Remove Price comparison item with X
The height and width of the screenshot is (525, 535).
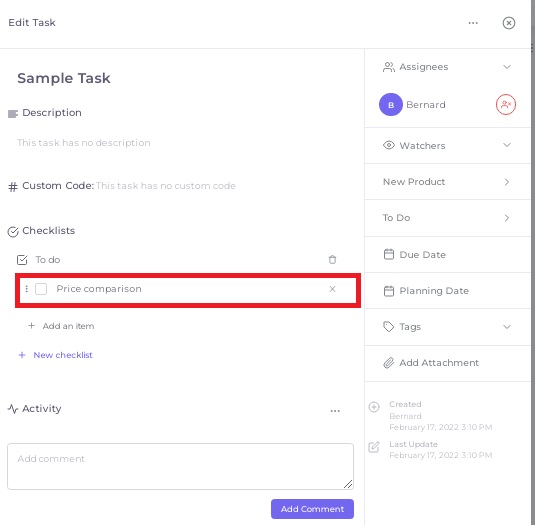click(332, 289)
